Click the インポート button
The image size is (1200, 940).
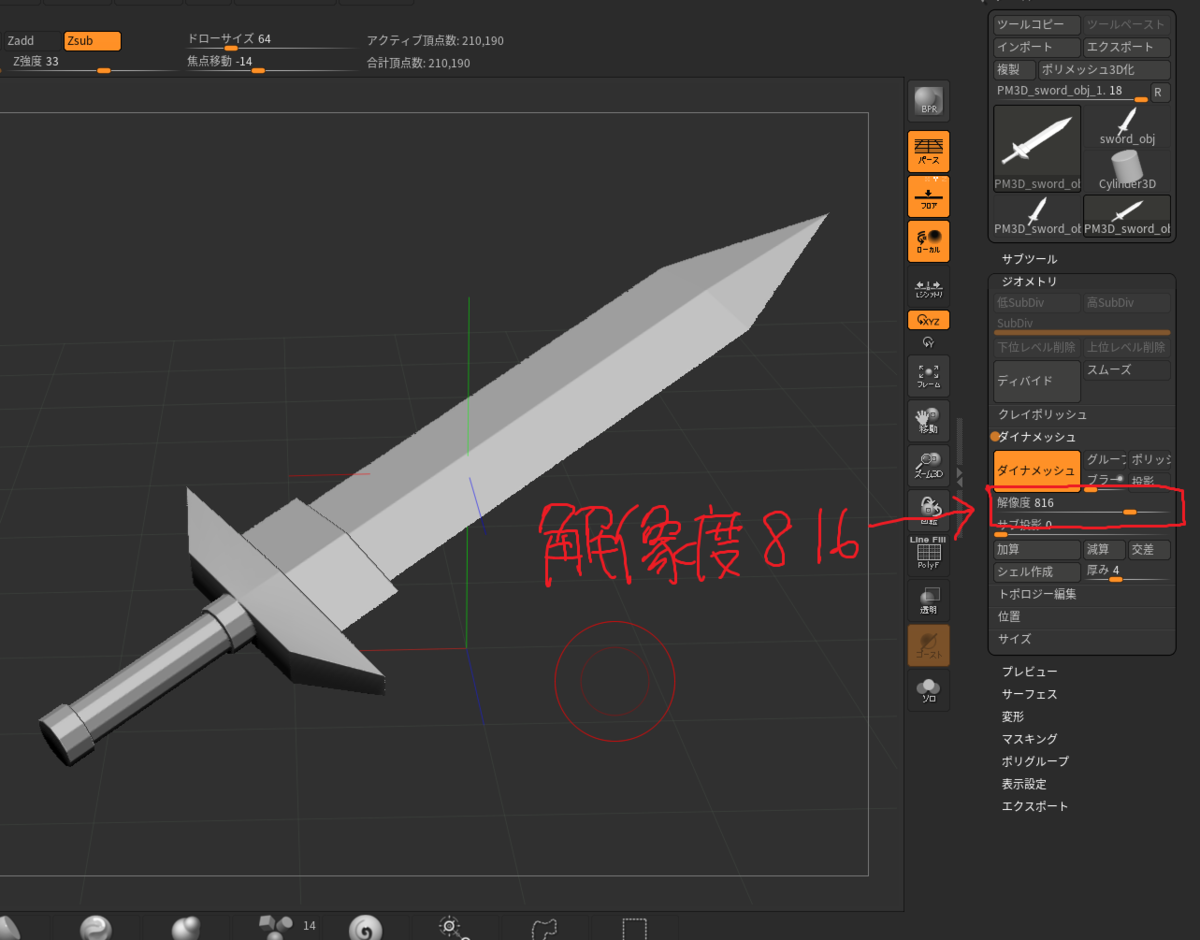[1037, 47]
